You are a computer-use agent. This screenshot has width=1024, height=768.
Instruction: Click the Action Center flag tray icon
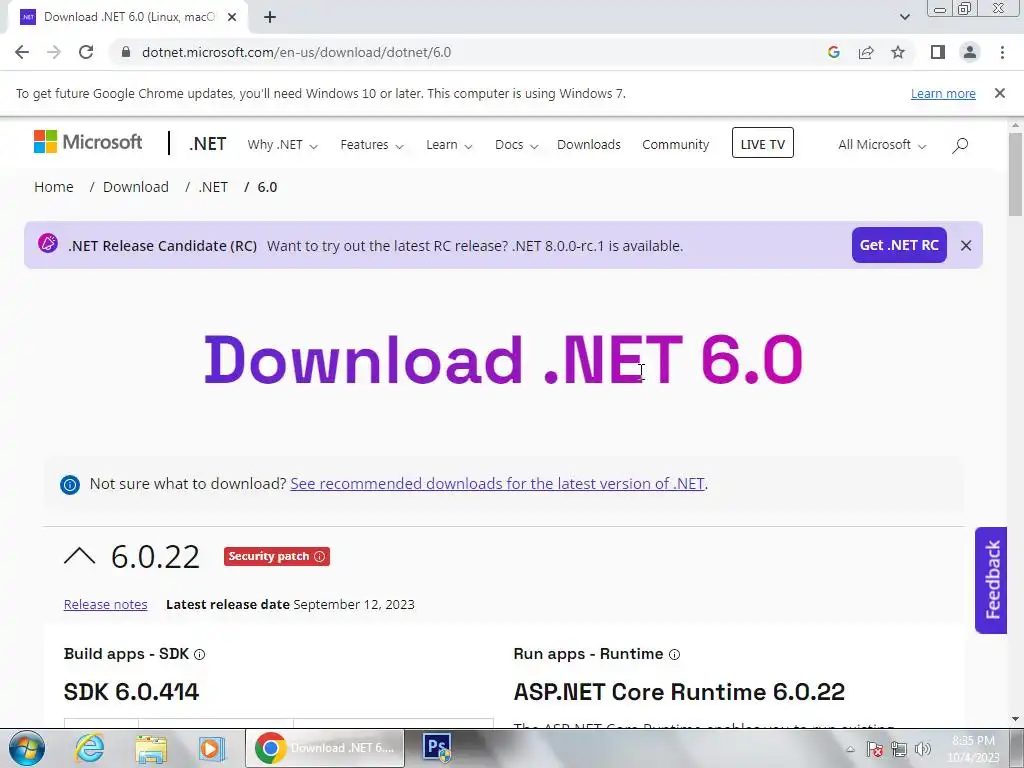875,749
